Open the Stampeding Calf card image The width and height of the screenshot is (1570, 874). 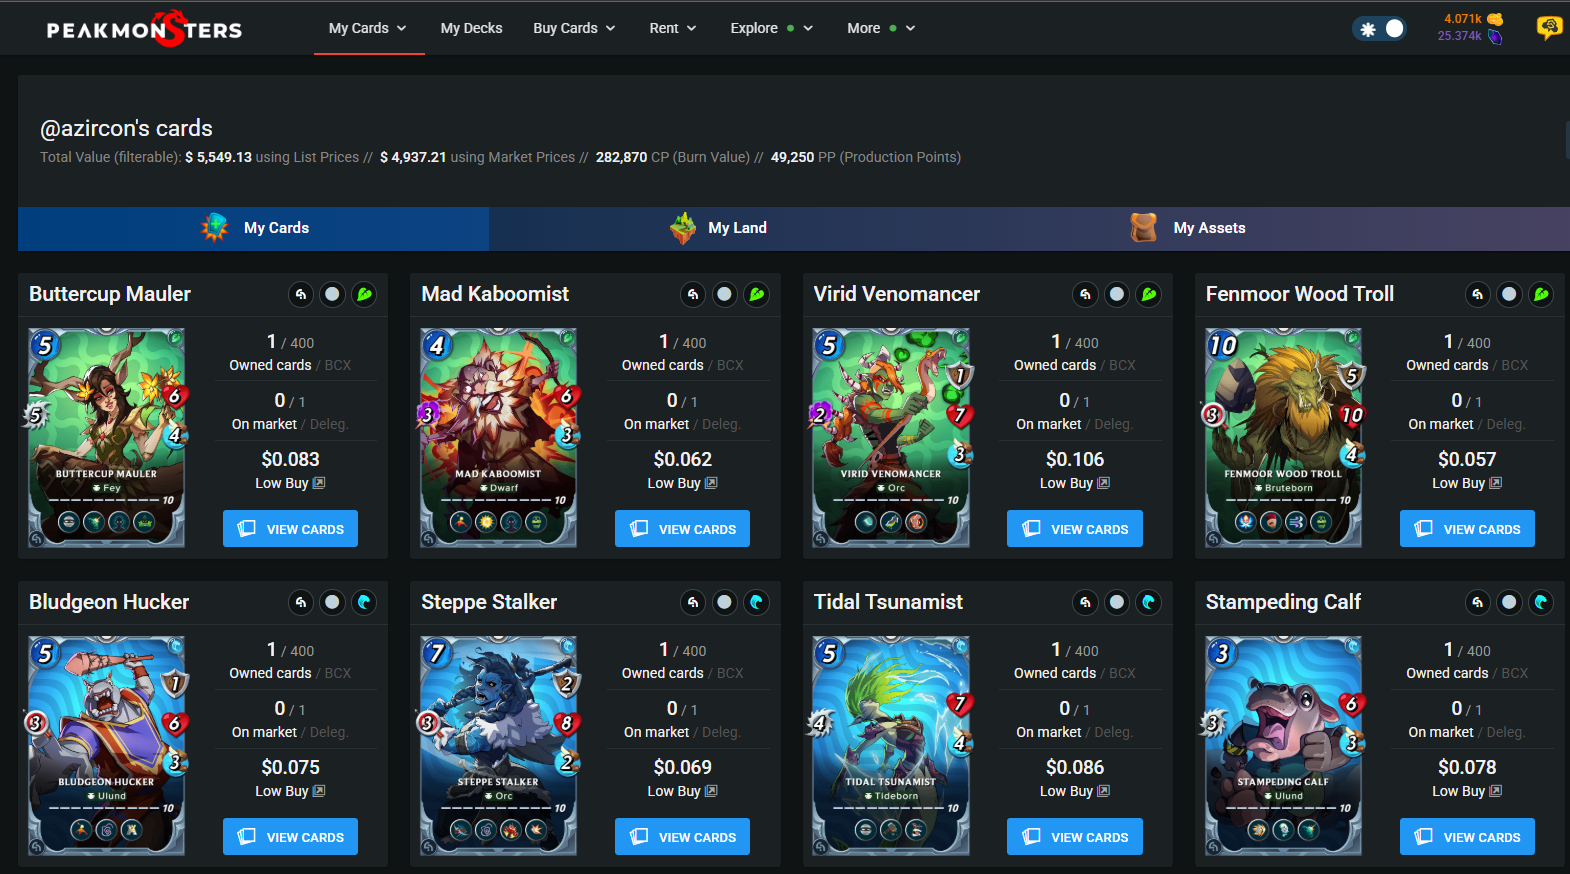point(1284,745)
